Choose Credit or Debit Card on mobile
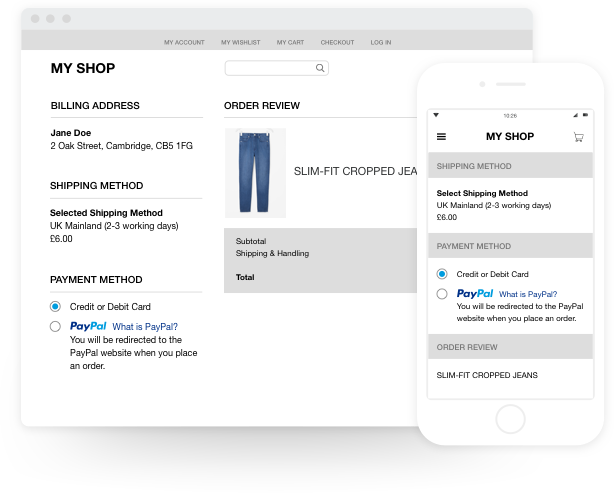 point(442,274)
